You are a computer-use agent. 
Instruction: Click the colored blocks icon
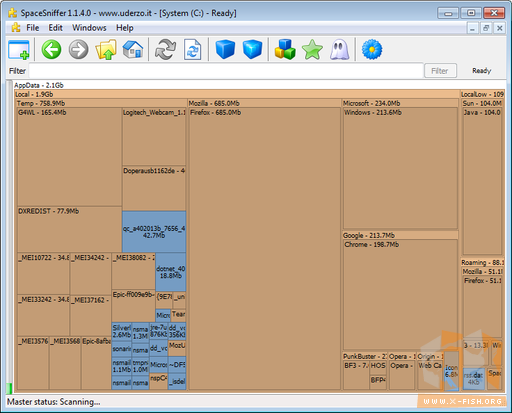tap(285, 50)
